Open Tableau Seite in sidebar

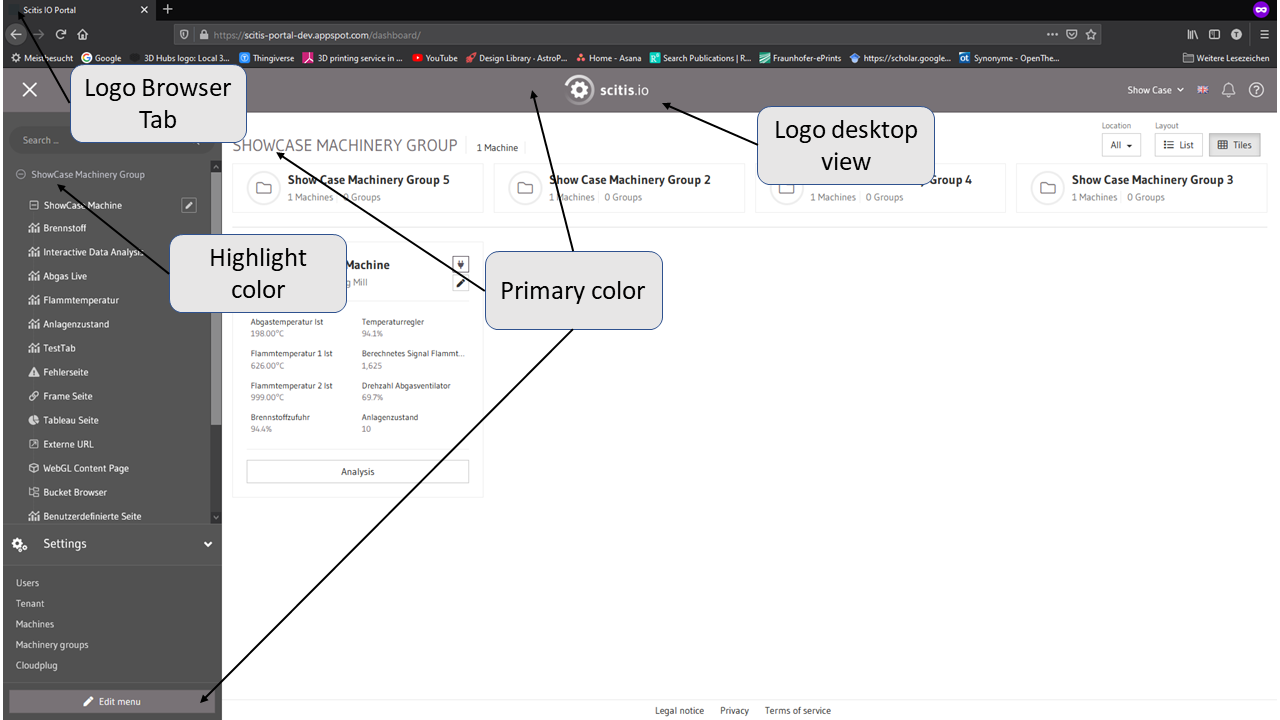pos(70,420)
